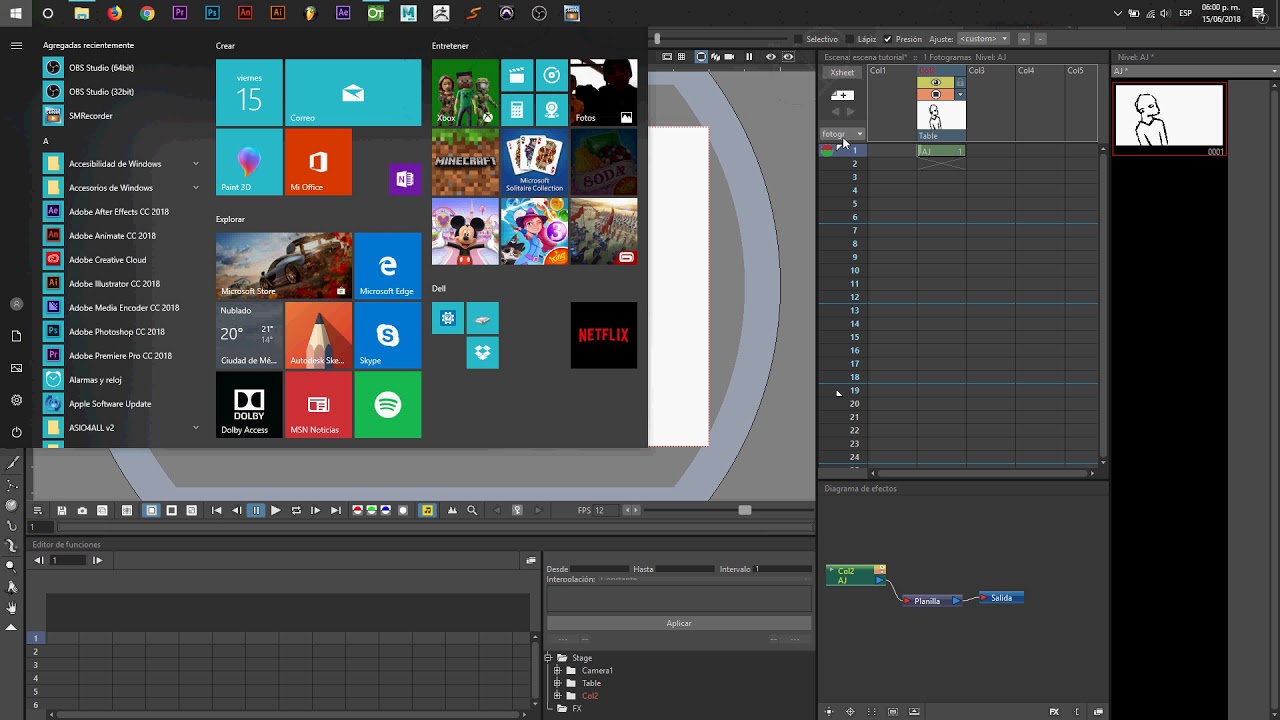
Task: Click the AJ cell in Col2 frame 1
Action: [941, 151]
